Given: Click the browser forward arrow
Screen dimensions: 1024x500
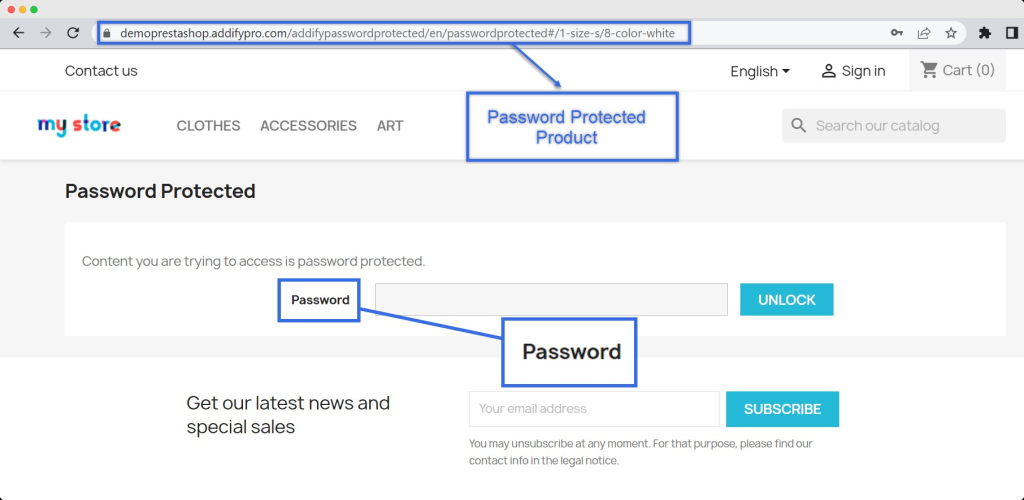Looking at the screenshot, I should pyautogui.click(x=45, y=33).
